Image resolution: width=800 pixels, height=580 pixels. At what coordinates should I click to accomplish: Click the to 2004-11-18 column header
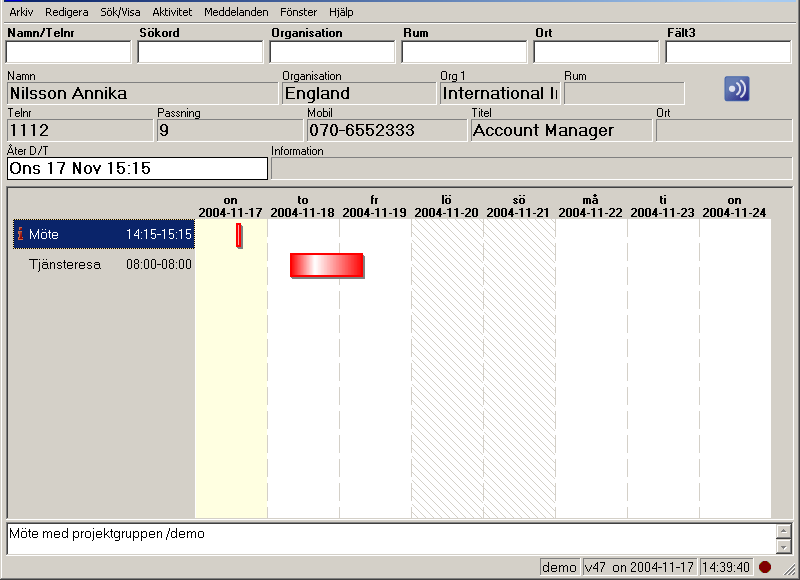[303, 206]
